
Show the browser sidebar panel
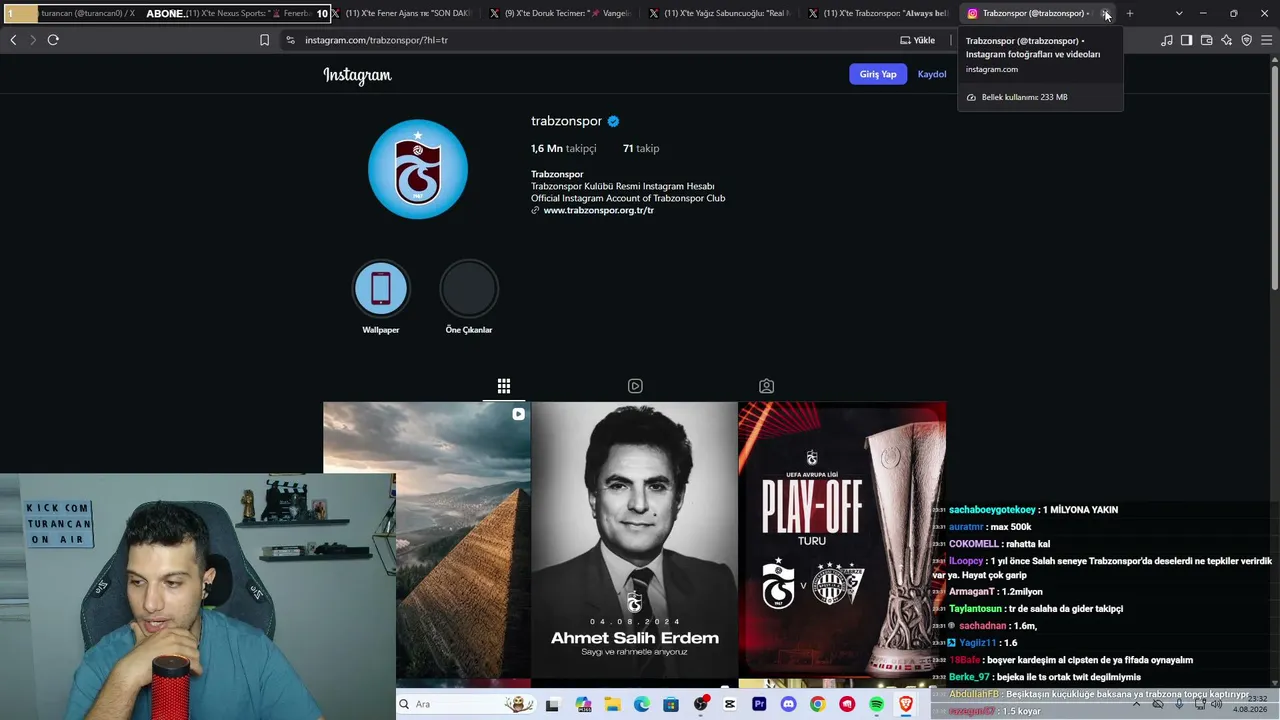pos(1187,40)
